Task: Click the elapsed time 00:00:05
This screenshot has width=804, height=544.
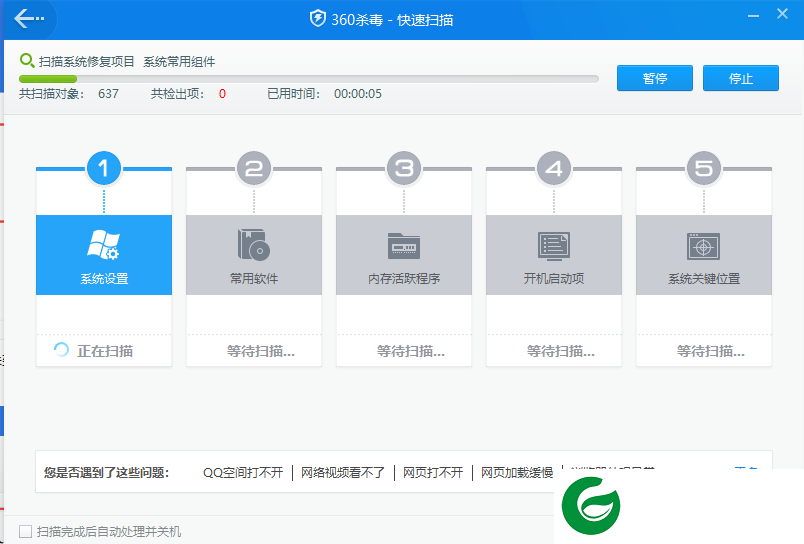Action: click(358, 94)
